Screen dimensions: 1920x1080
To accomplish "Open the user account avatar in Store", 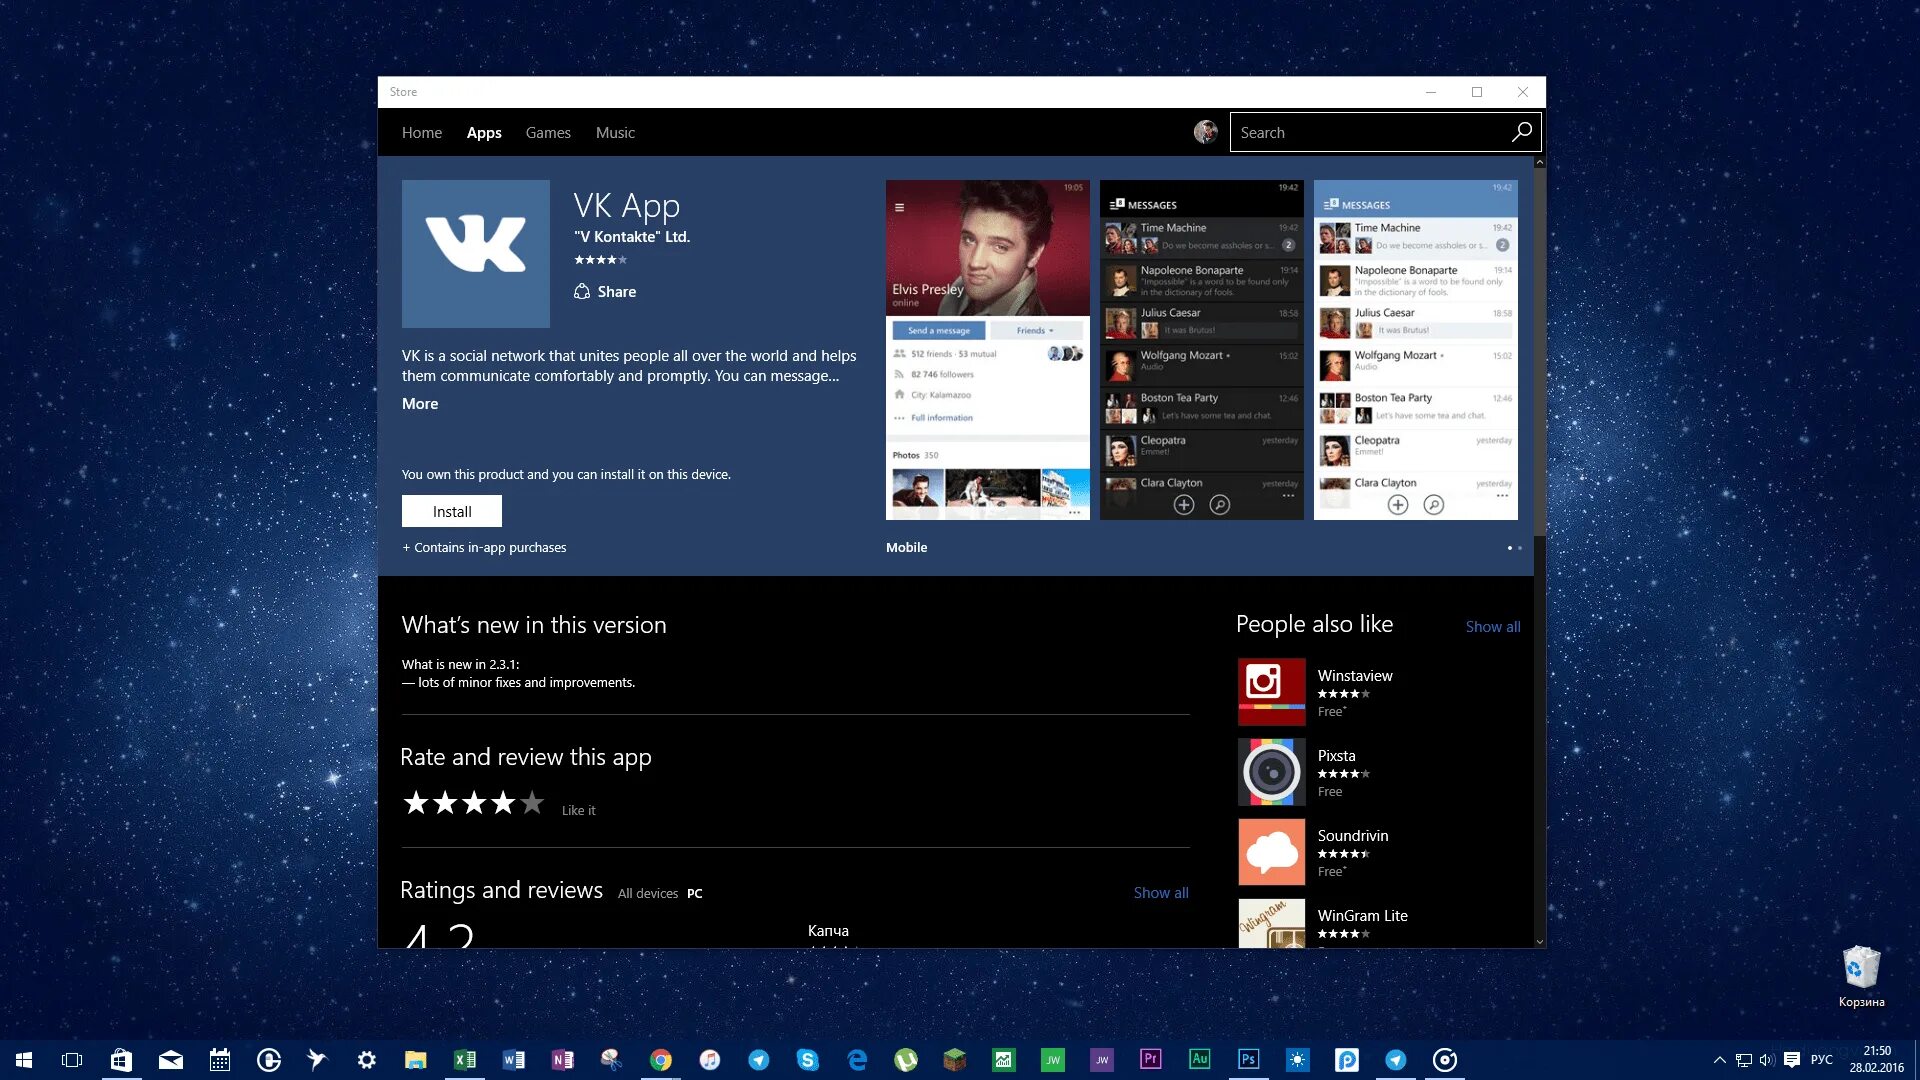I will tap(1206, 132).
